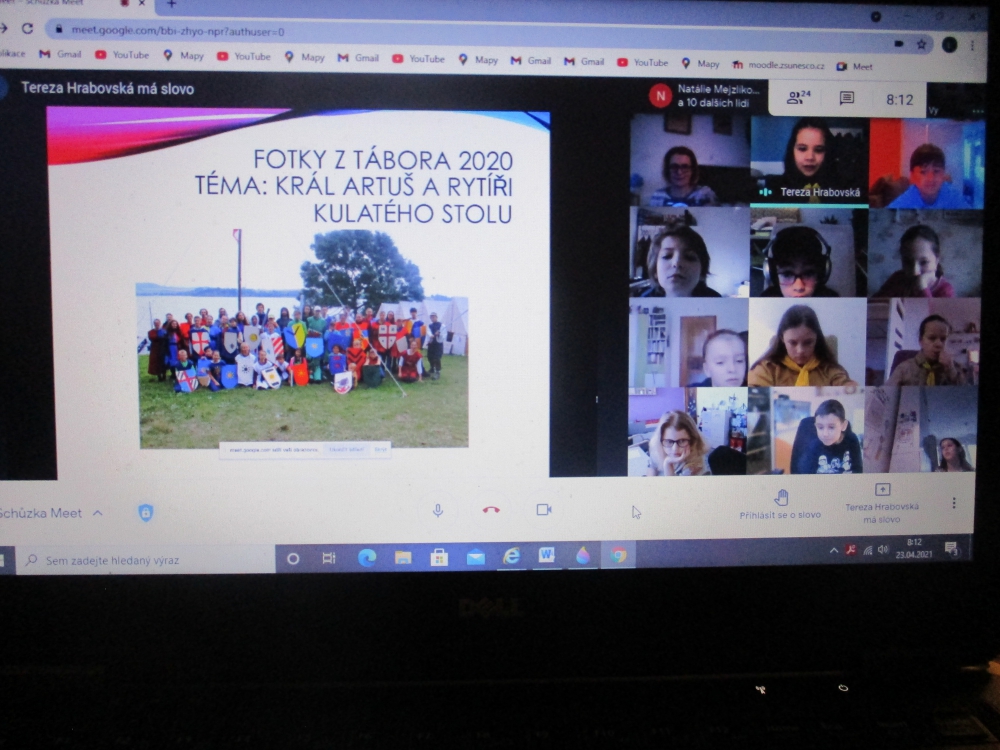This screenshot has width=1000, height=750.
Task: Open the Chrome three-dot menu
Action: tap(972, 45)
